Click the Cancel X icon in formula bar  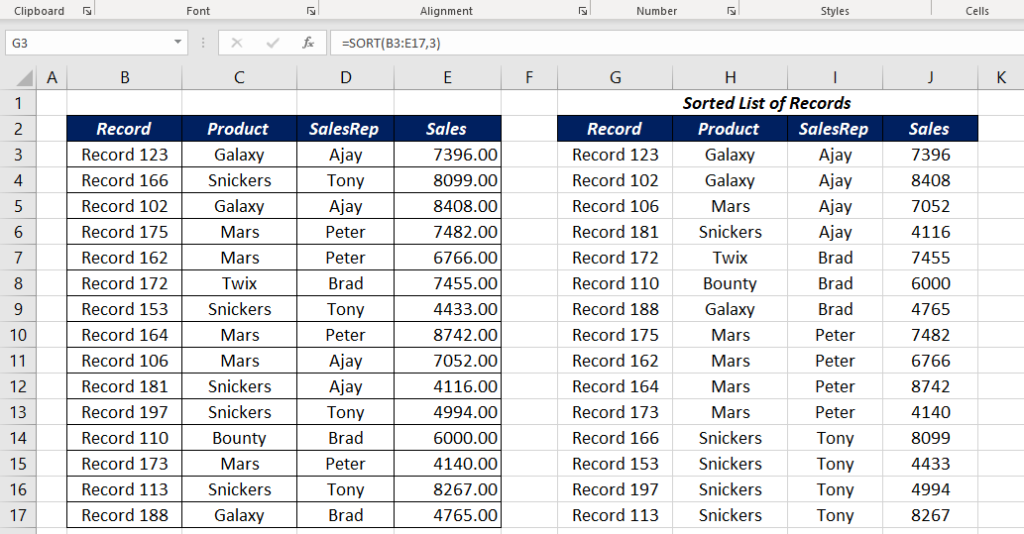click(237, 43)
